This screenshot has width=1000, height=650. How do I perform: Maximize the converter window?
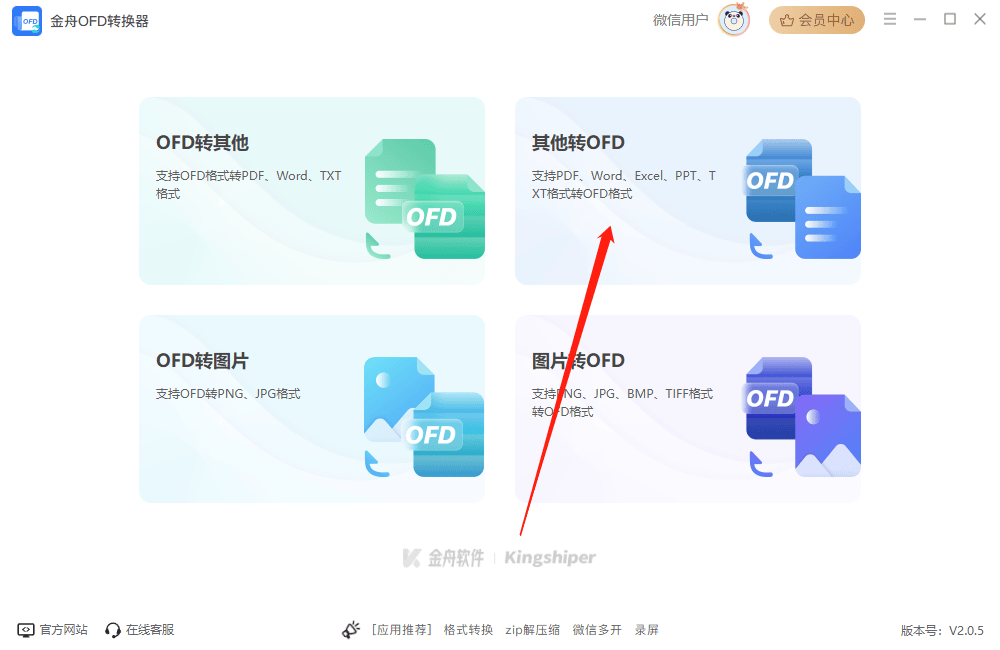(x=950, y=19)
